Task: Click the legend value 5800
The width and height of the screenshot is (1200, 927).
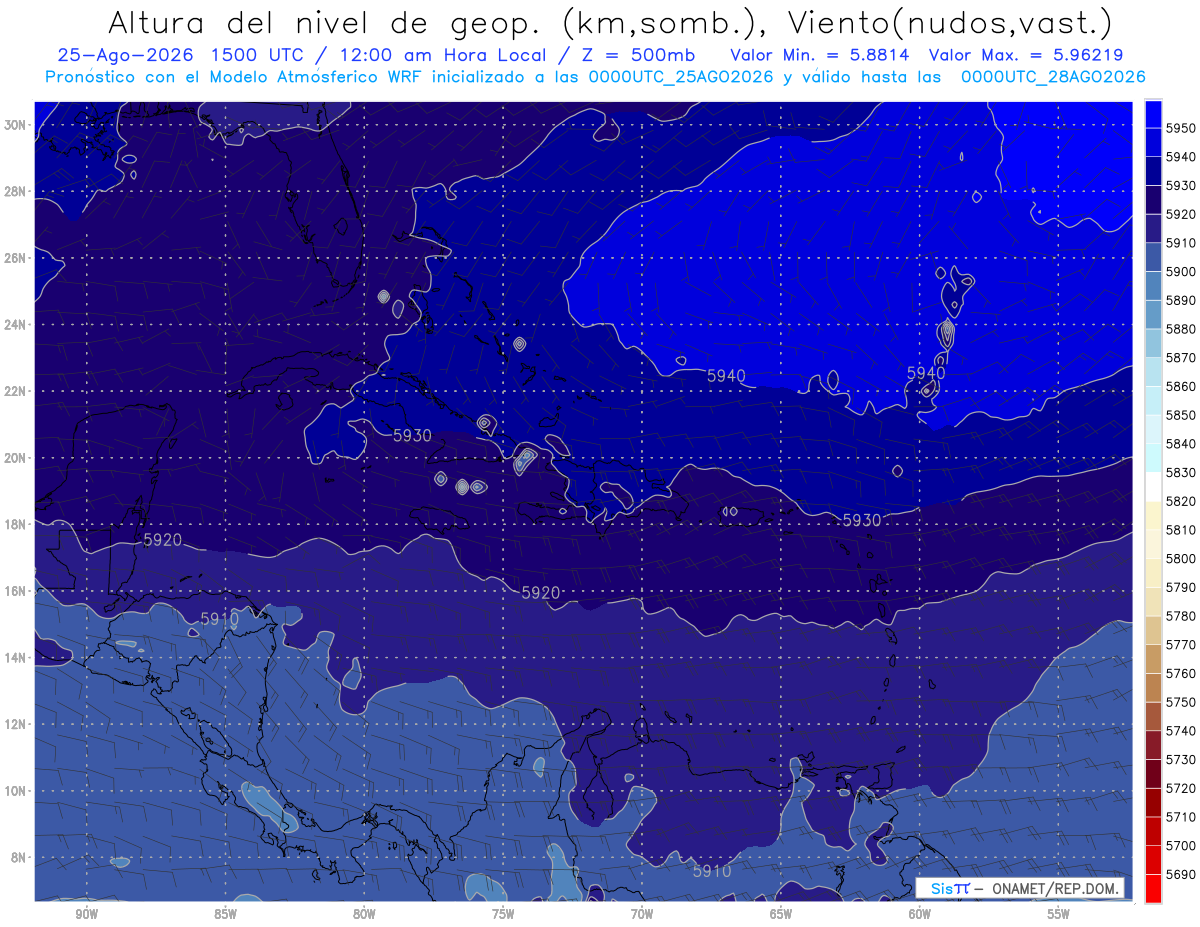Action: [1180, 558]
